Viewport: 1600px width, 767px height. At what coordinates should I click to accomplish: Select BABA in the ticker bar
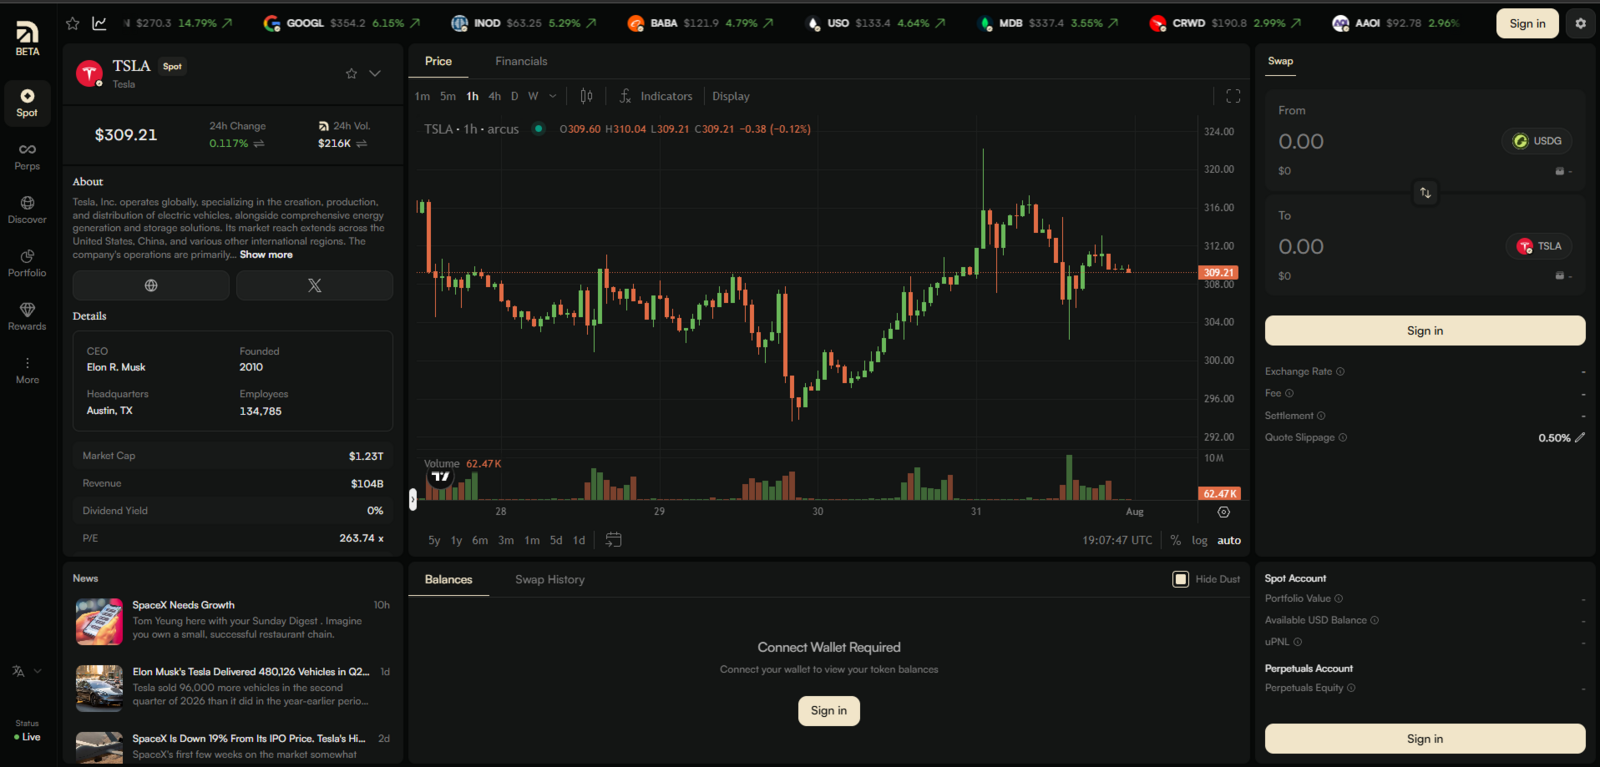point(699,23)
